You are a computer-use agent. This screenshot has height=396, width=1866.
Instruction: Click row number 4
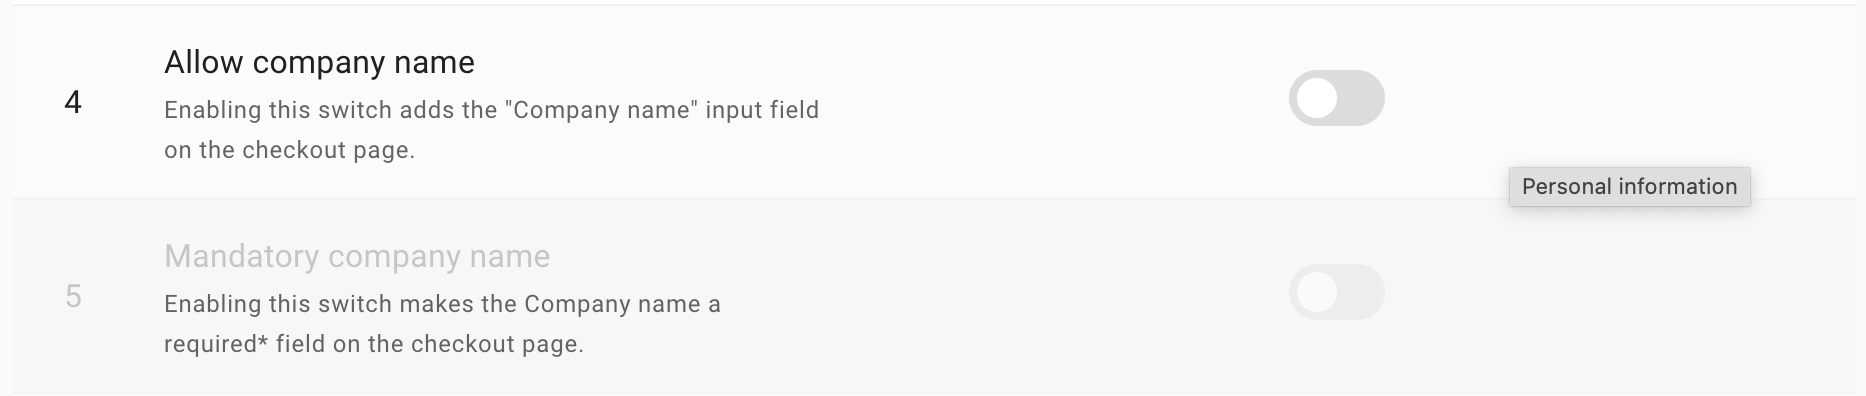pos(73,102)
